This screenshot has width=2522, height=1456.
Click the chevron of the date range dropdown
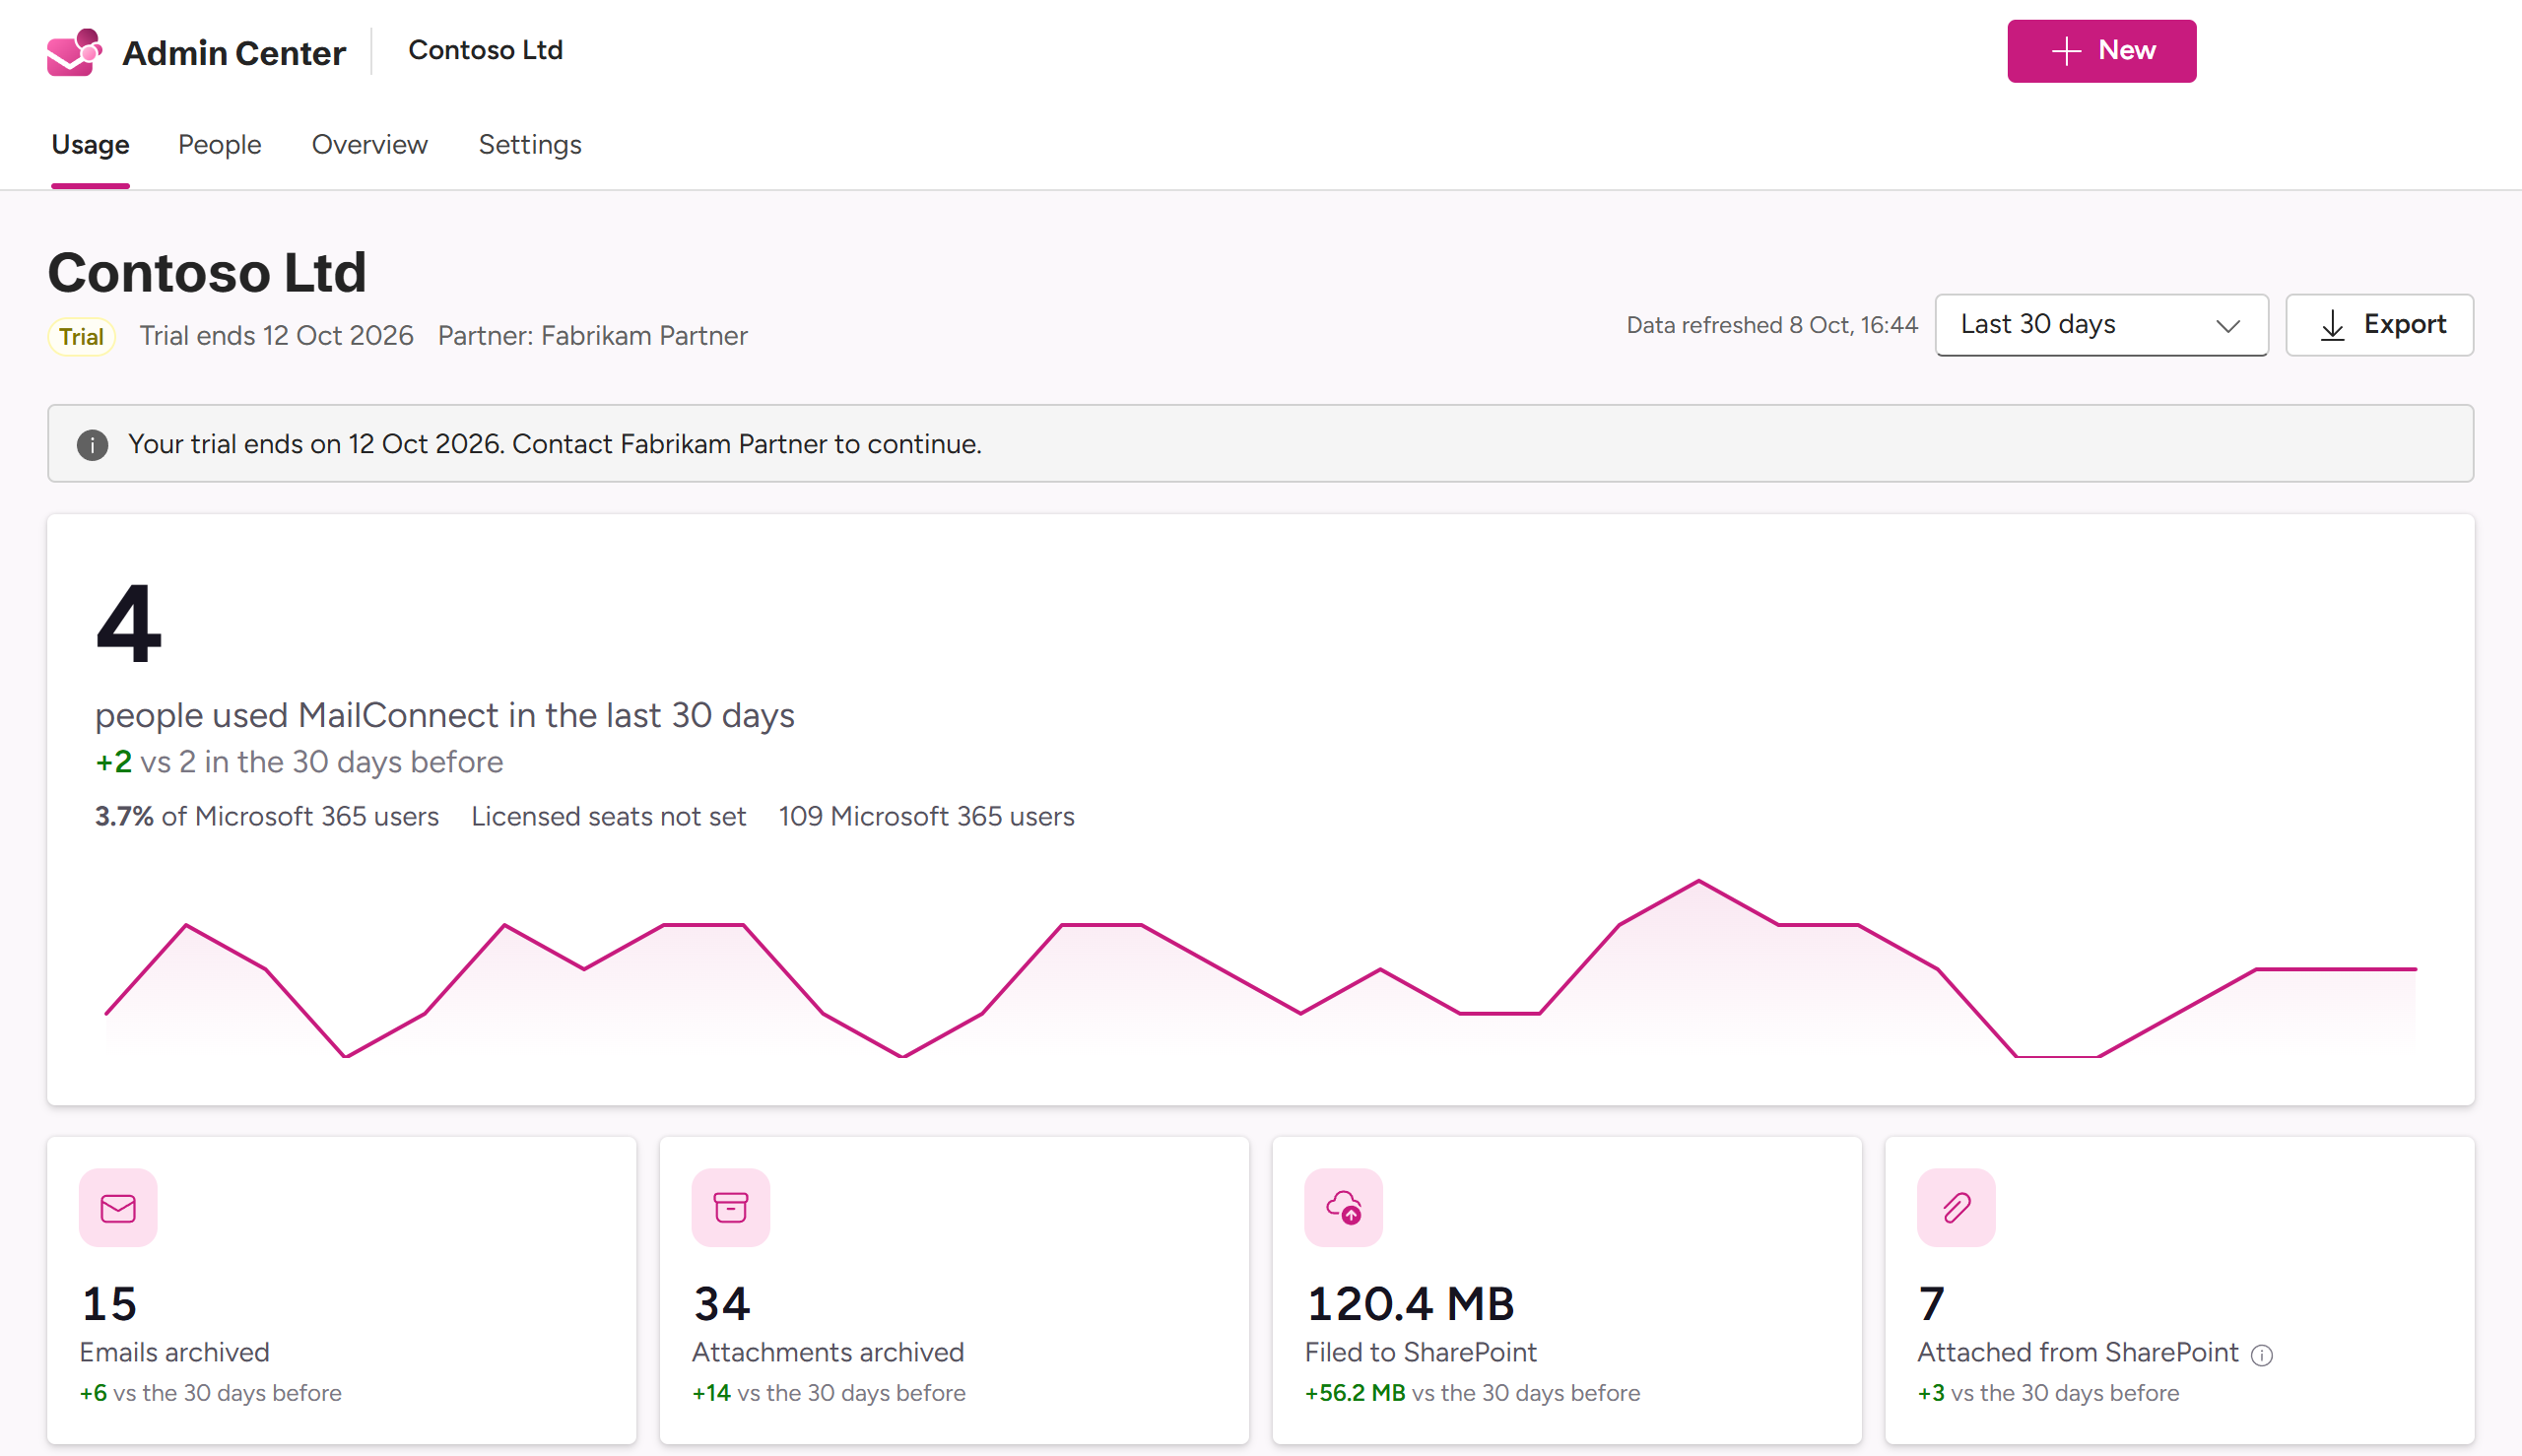(x=2228, y=326)
